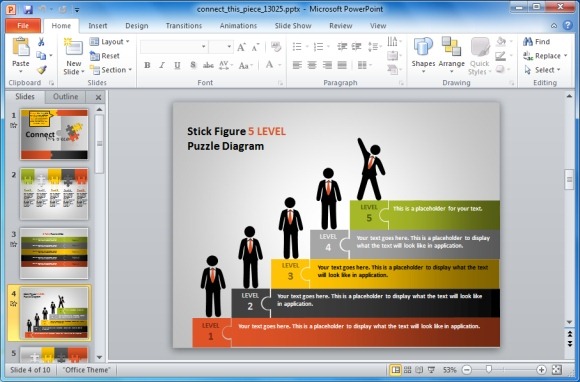Zoom in with plus button
This screenshot has width=580, height=382.
pos(541,369)
